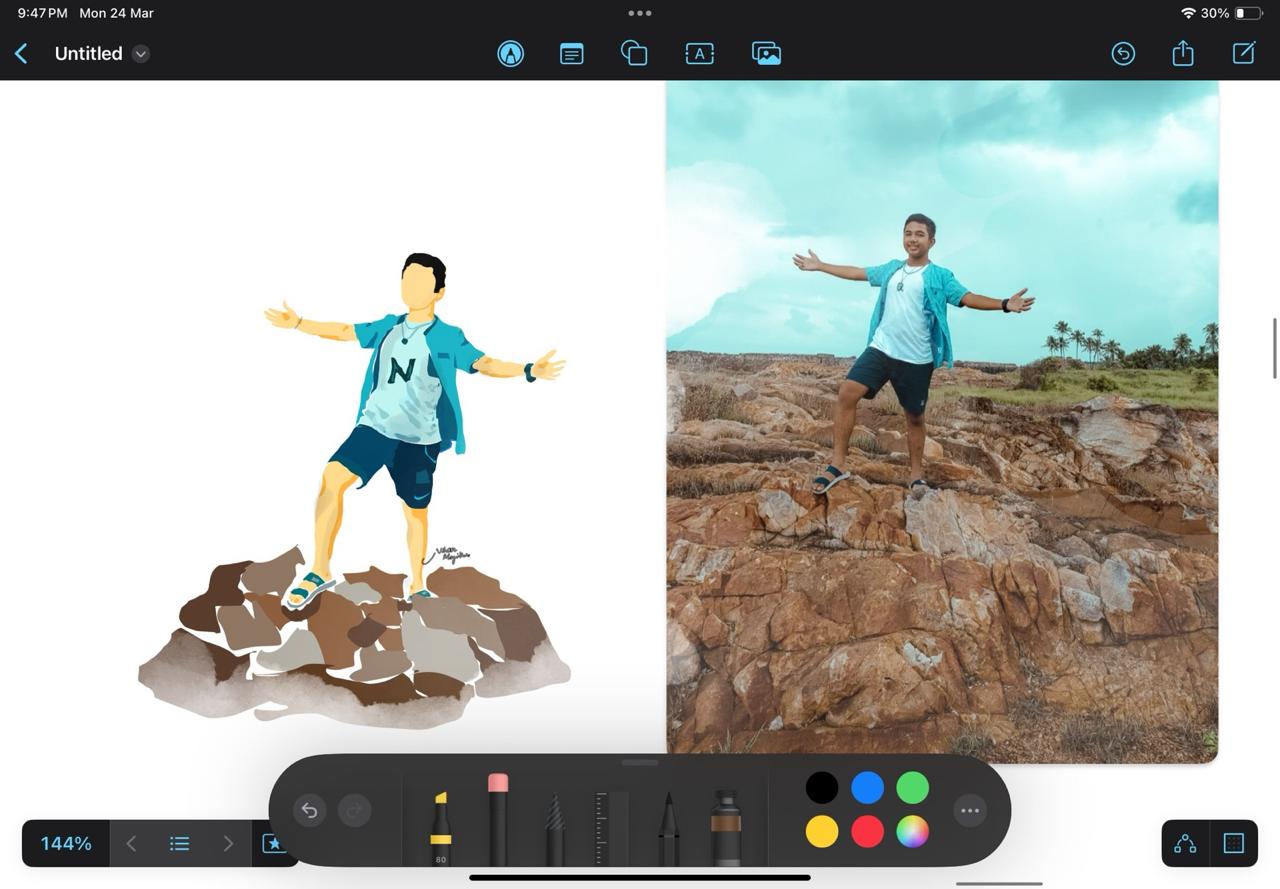Open the rainbow color picker wheel
Viewport: 1280px width, 889px height.
[913, 832]
